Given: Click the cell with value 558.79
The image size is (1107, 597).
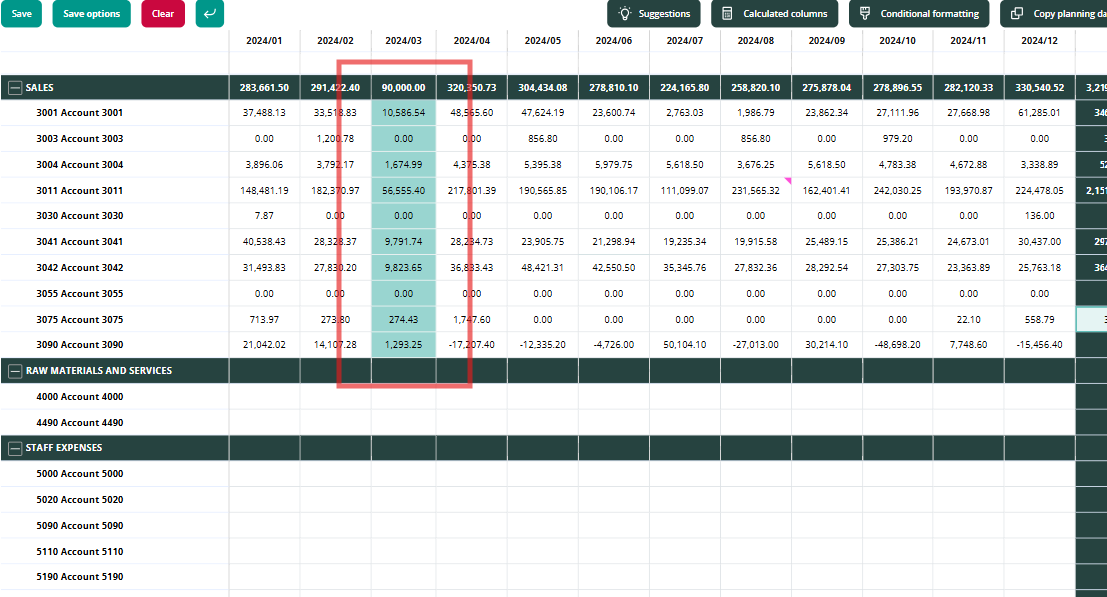Looking at the screenshot, I should 1039,320.
